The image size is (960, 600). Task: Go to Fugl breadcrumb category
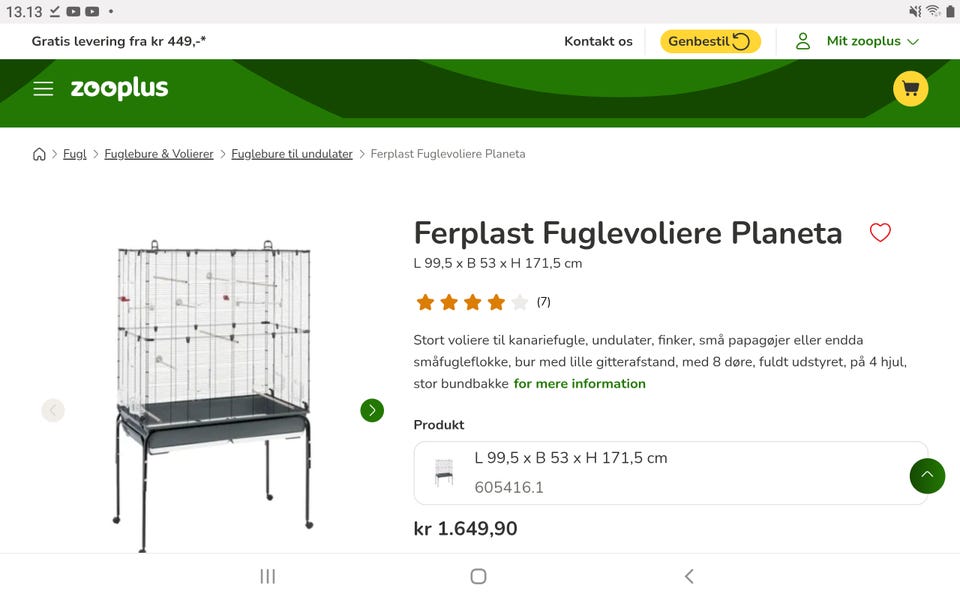point(75,154)
